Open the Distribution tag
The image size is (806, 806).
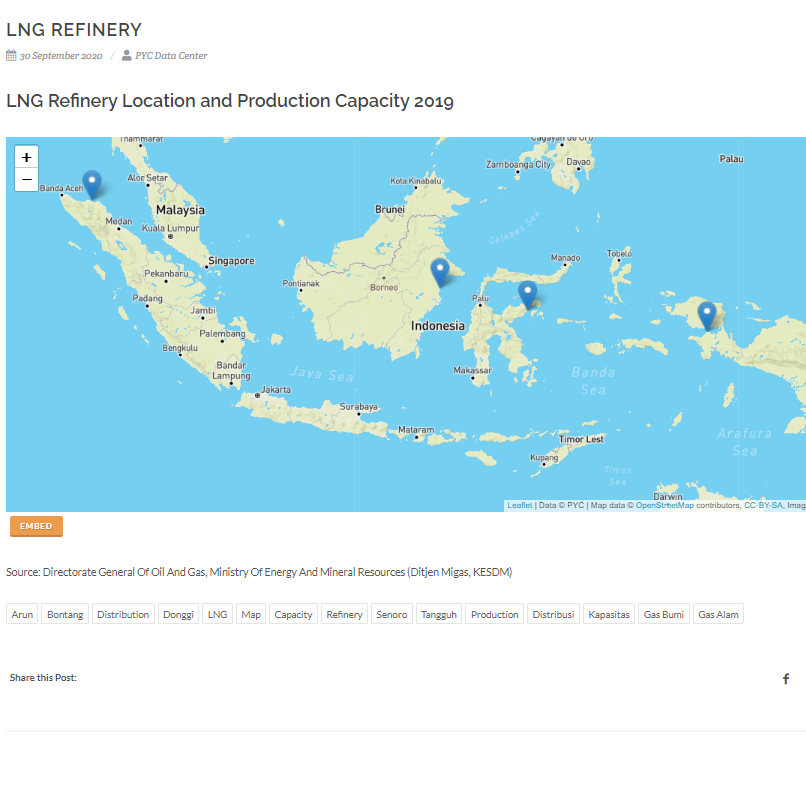[x=123, y=614]
